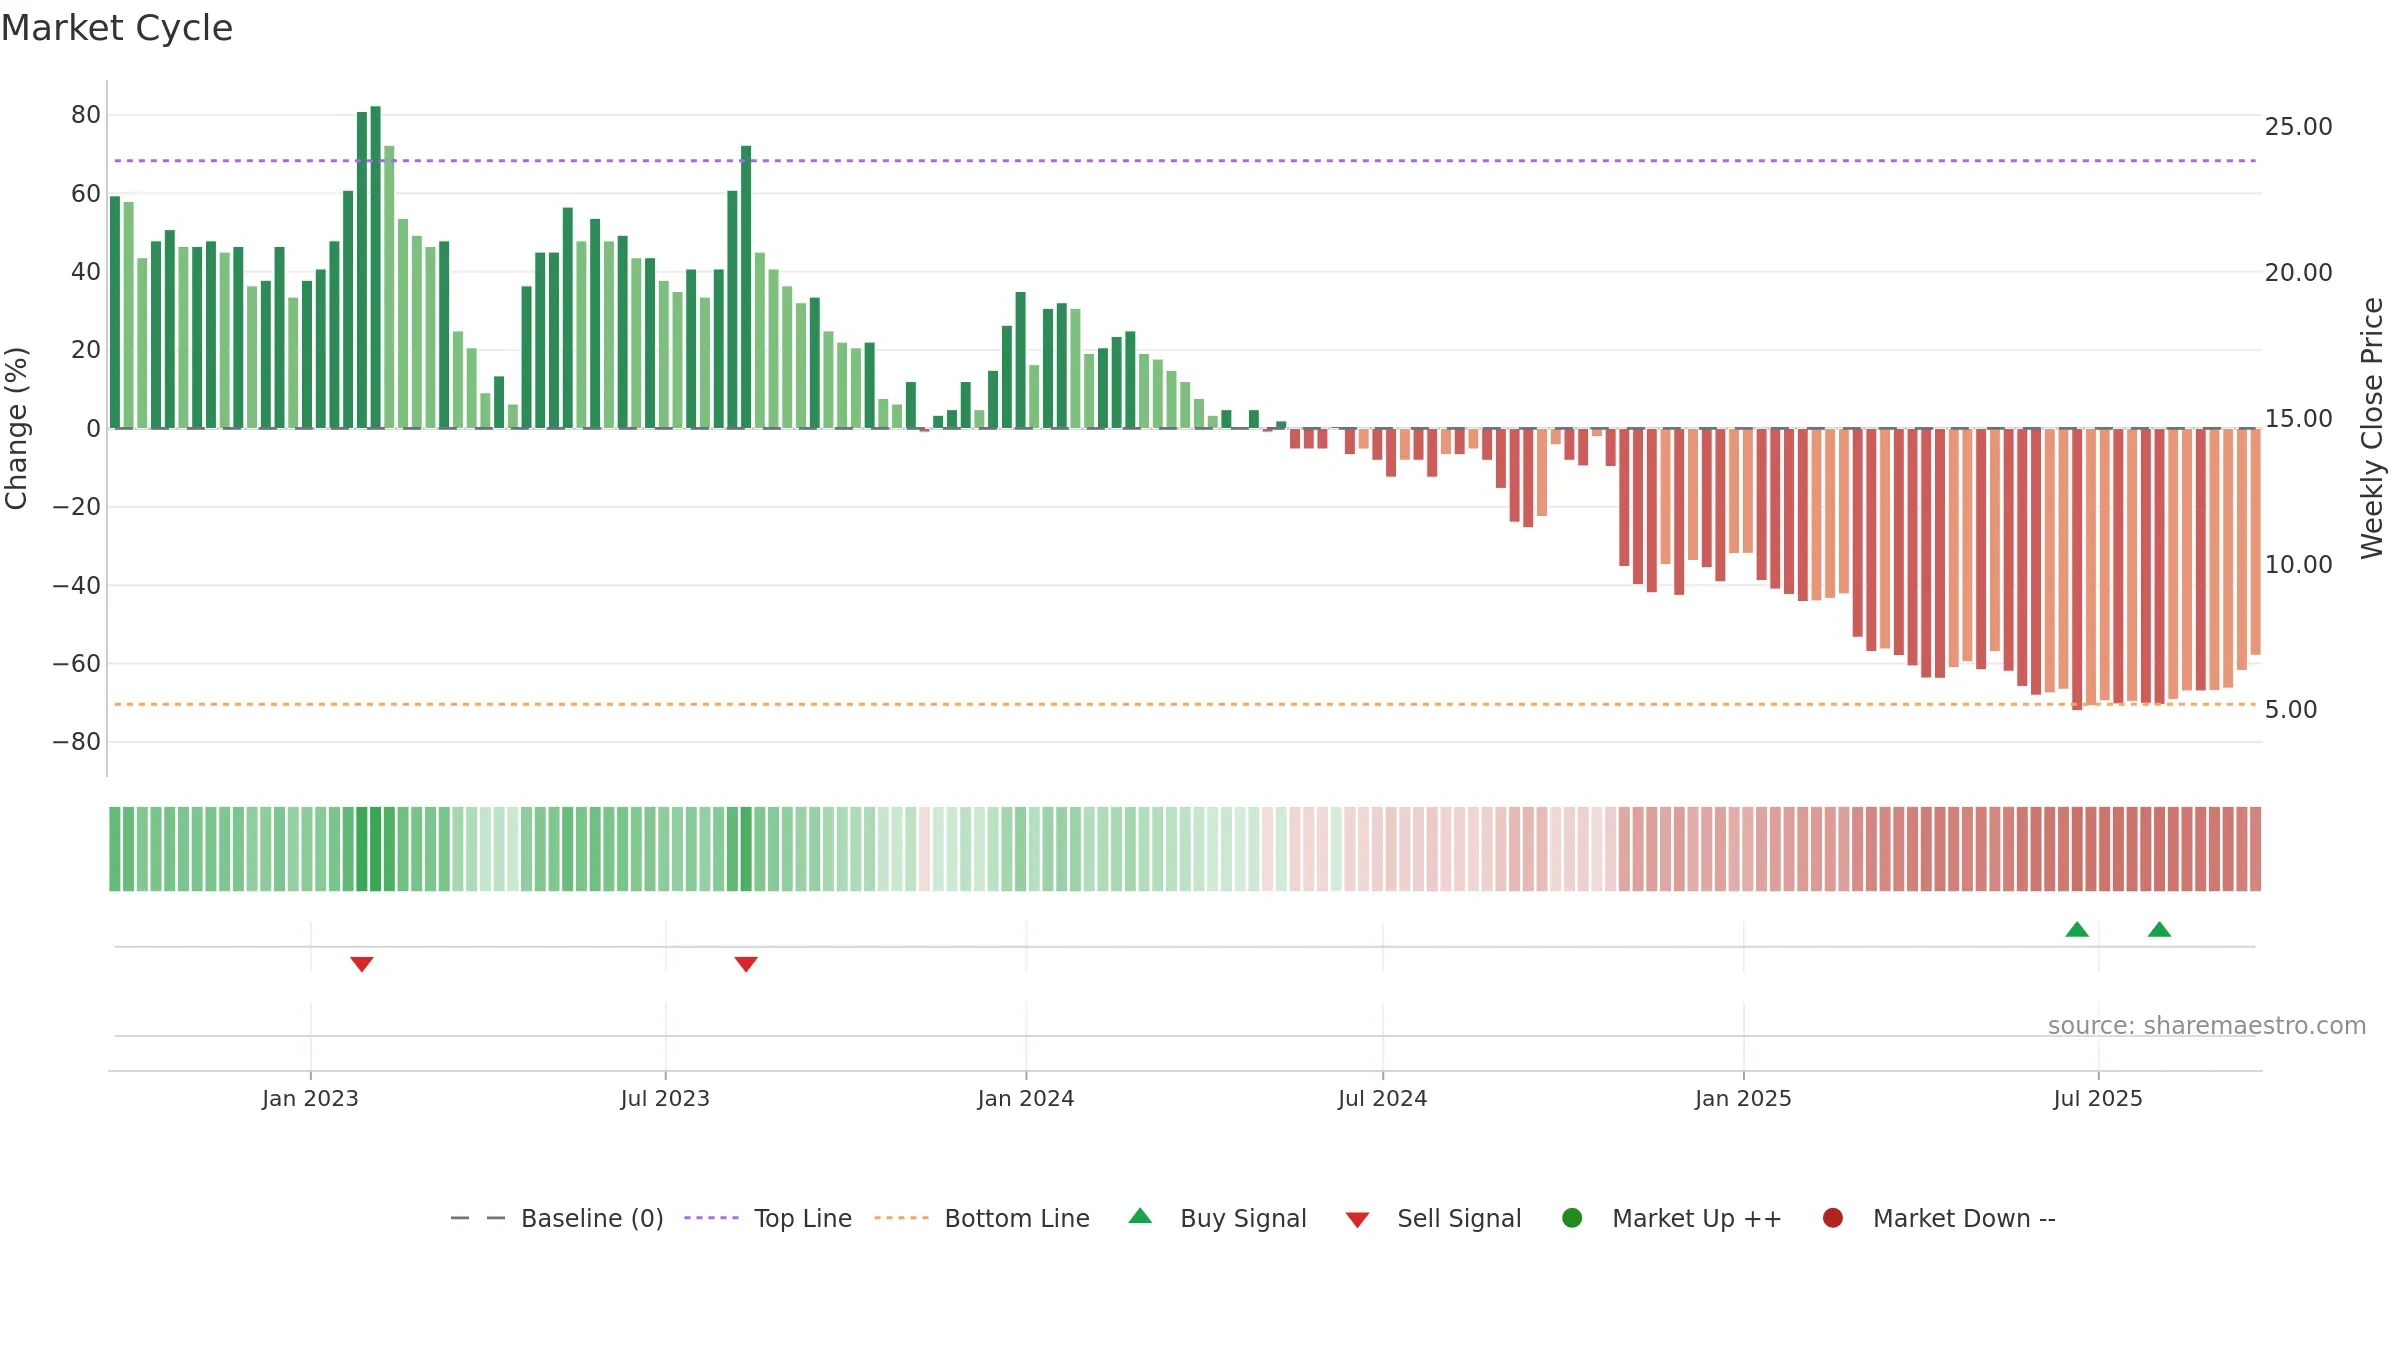The height and width of the screenshot is (1350, 2400).
Task: Toggle the Market Down -- legend entry
Action: [1939, 1218]
